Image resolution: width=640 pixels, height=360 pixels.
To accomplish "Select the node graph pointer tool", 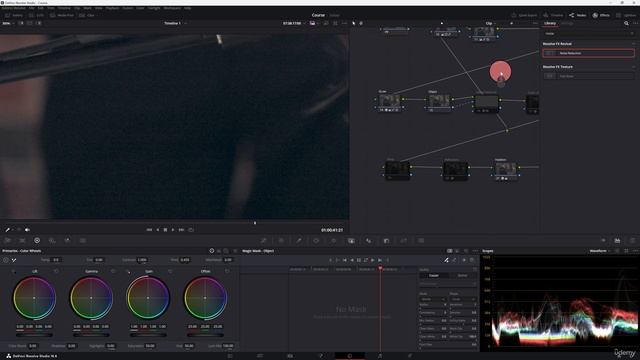I will [353, 23].
